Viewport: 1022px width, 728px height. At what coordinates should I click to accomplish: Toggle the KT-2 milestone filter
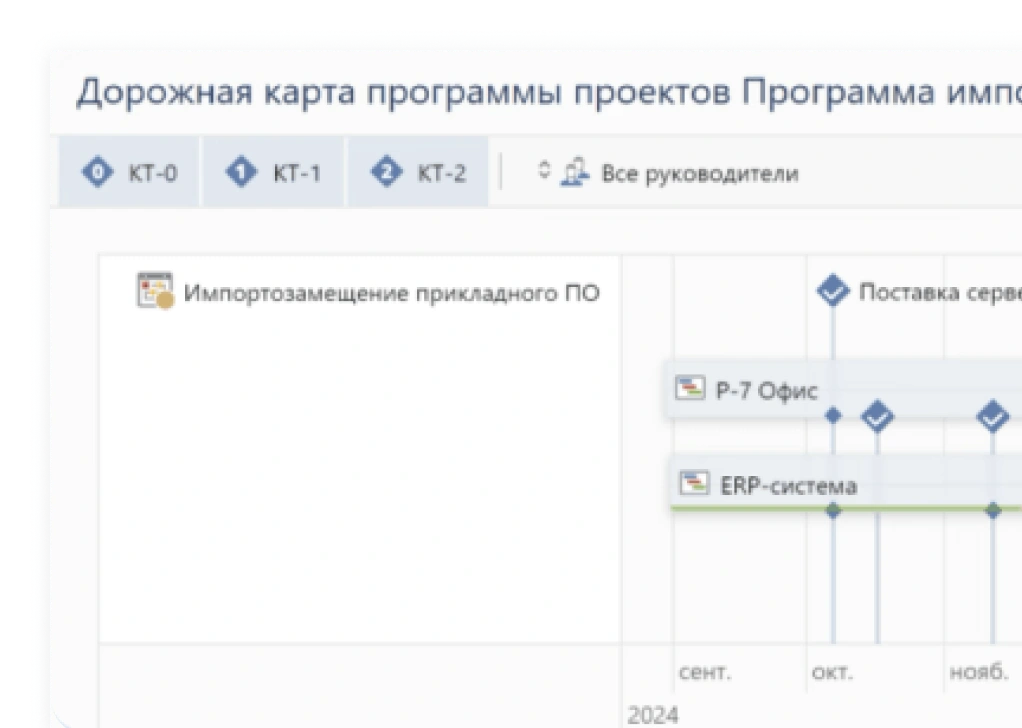point(418,173)
